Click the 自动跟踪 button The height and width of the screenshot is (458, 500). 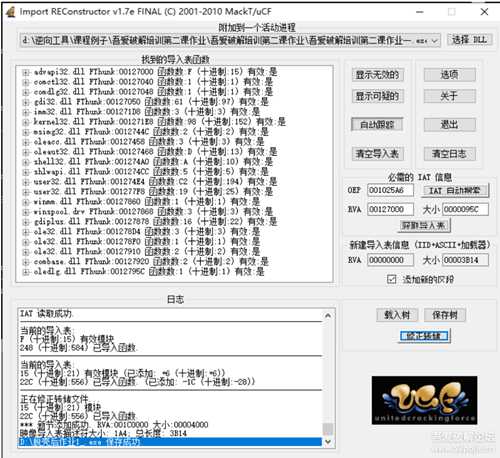[x=377, y=125]
